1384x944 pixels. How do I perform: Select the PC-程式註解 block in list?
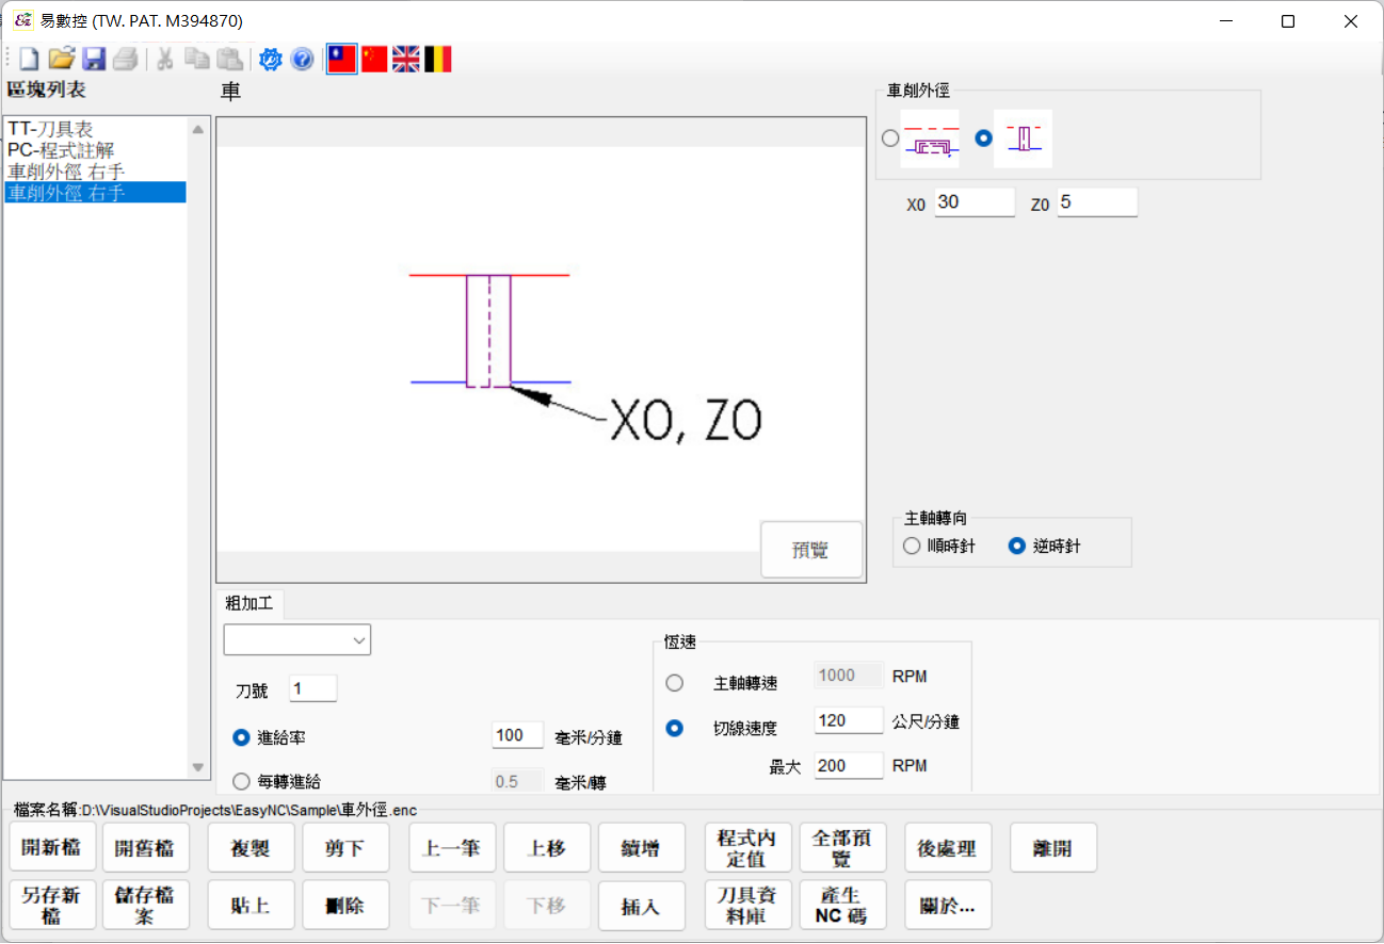click(95, 150)
